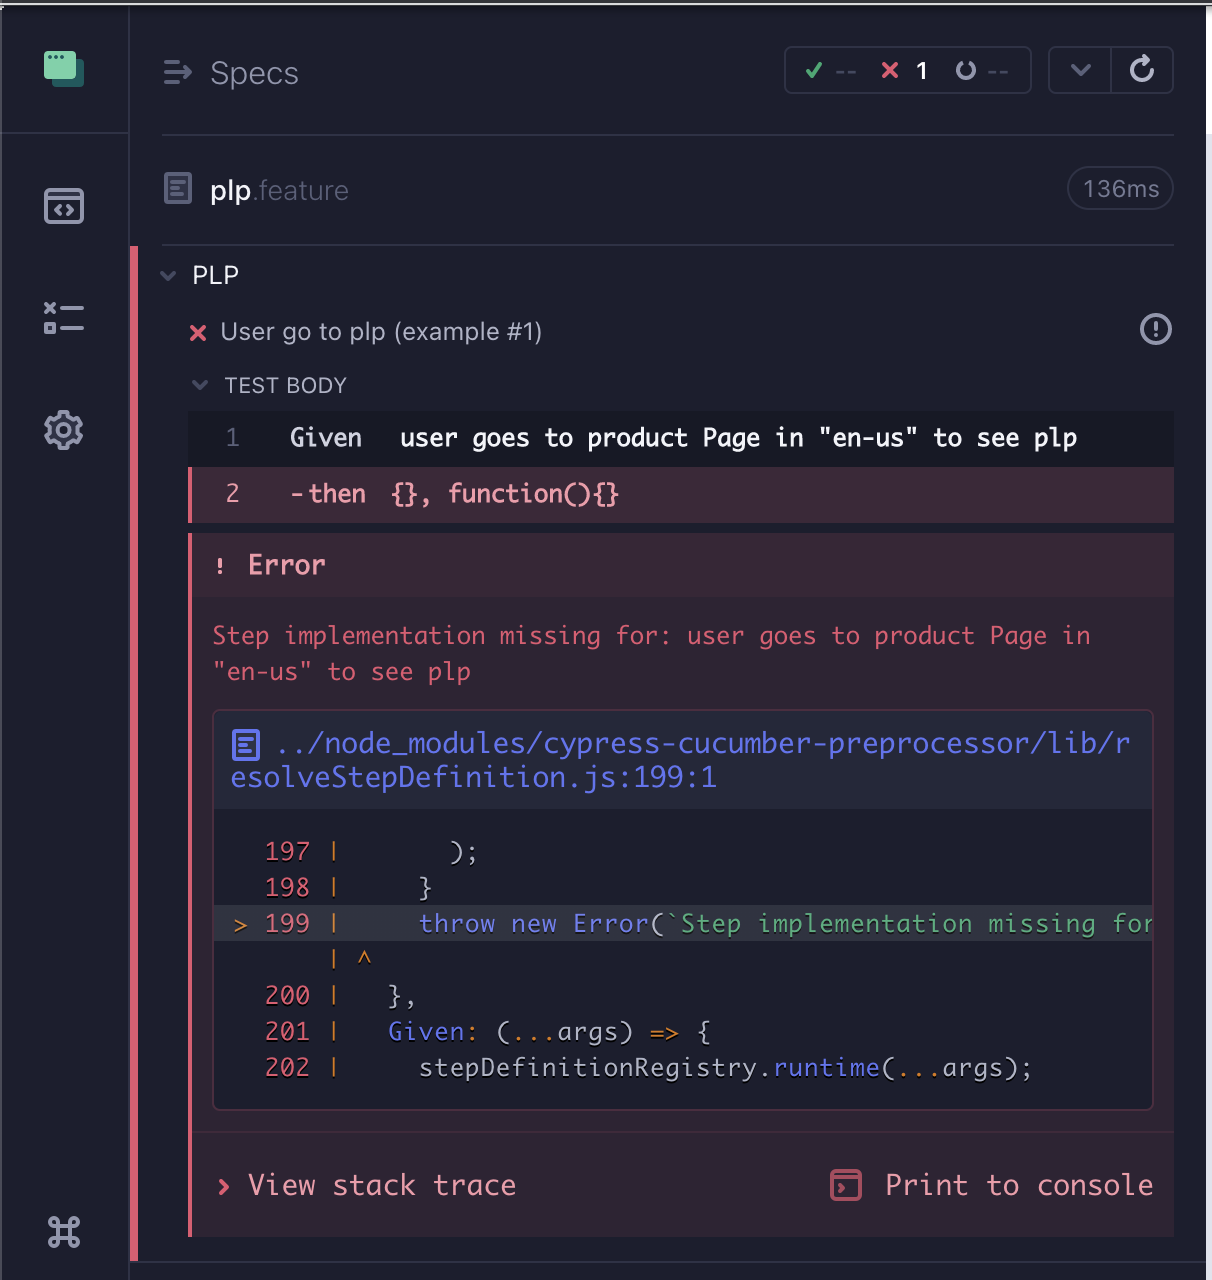Click highlighted code line 199 throw new Error
The image size is (1212, 1280).
(x=683, y=923)
